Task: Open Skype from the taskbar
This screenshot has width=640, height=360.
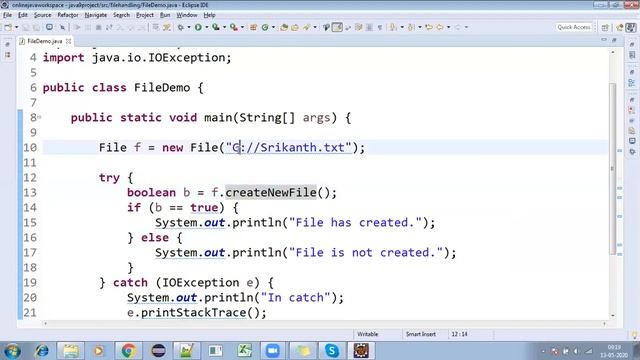Action: (x=331, y=351)
